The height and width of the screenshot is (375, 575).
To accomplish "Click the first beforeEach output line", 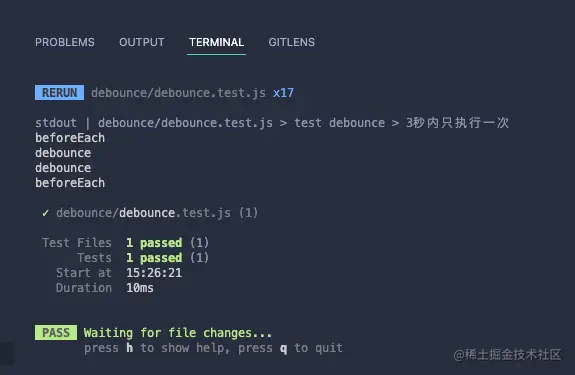I will coord(70,138).
